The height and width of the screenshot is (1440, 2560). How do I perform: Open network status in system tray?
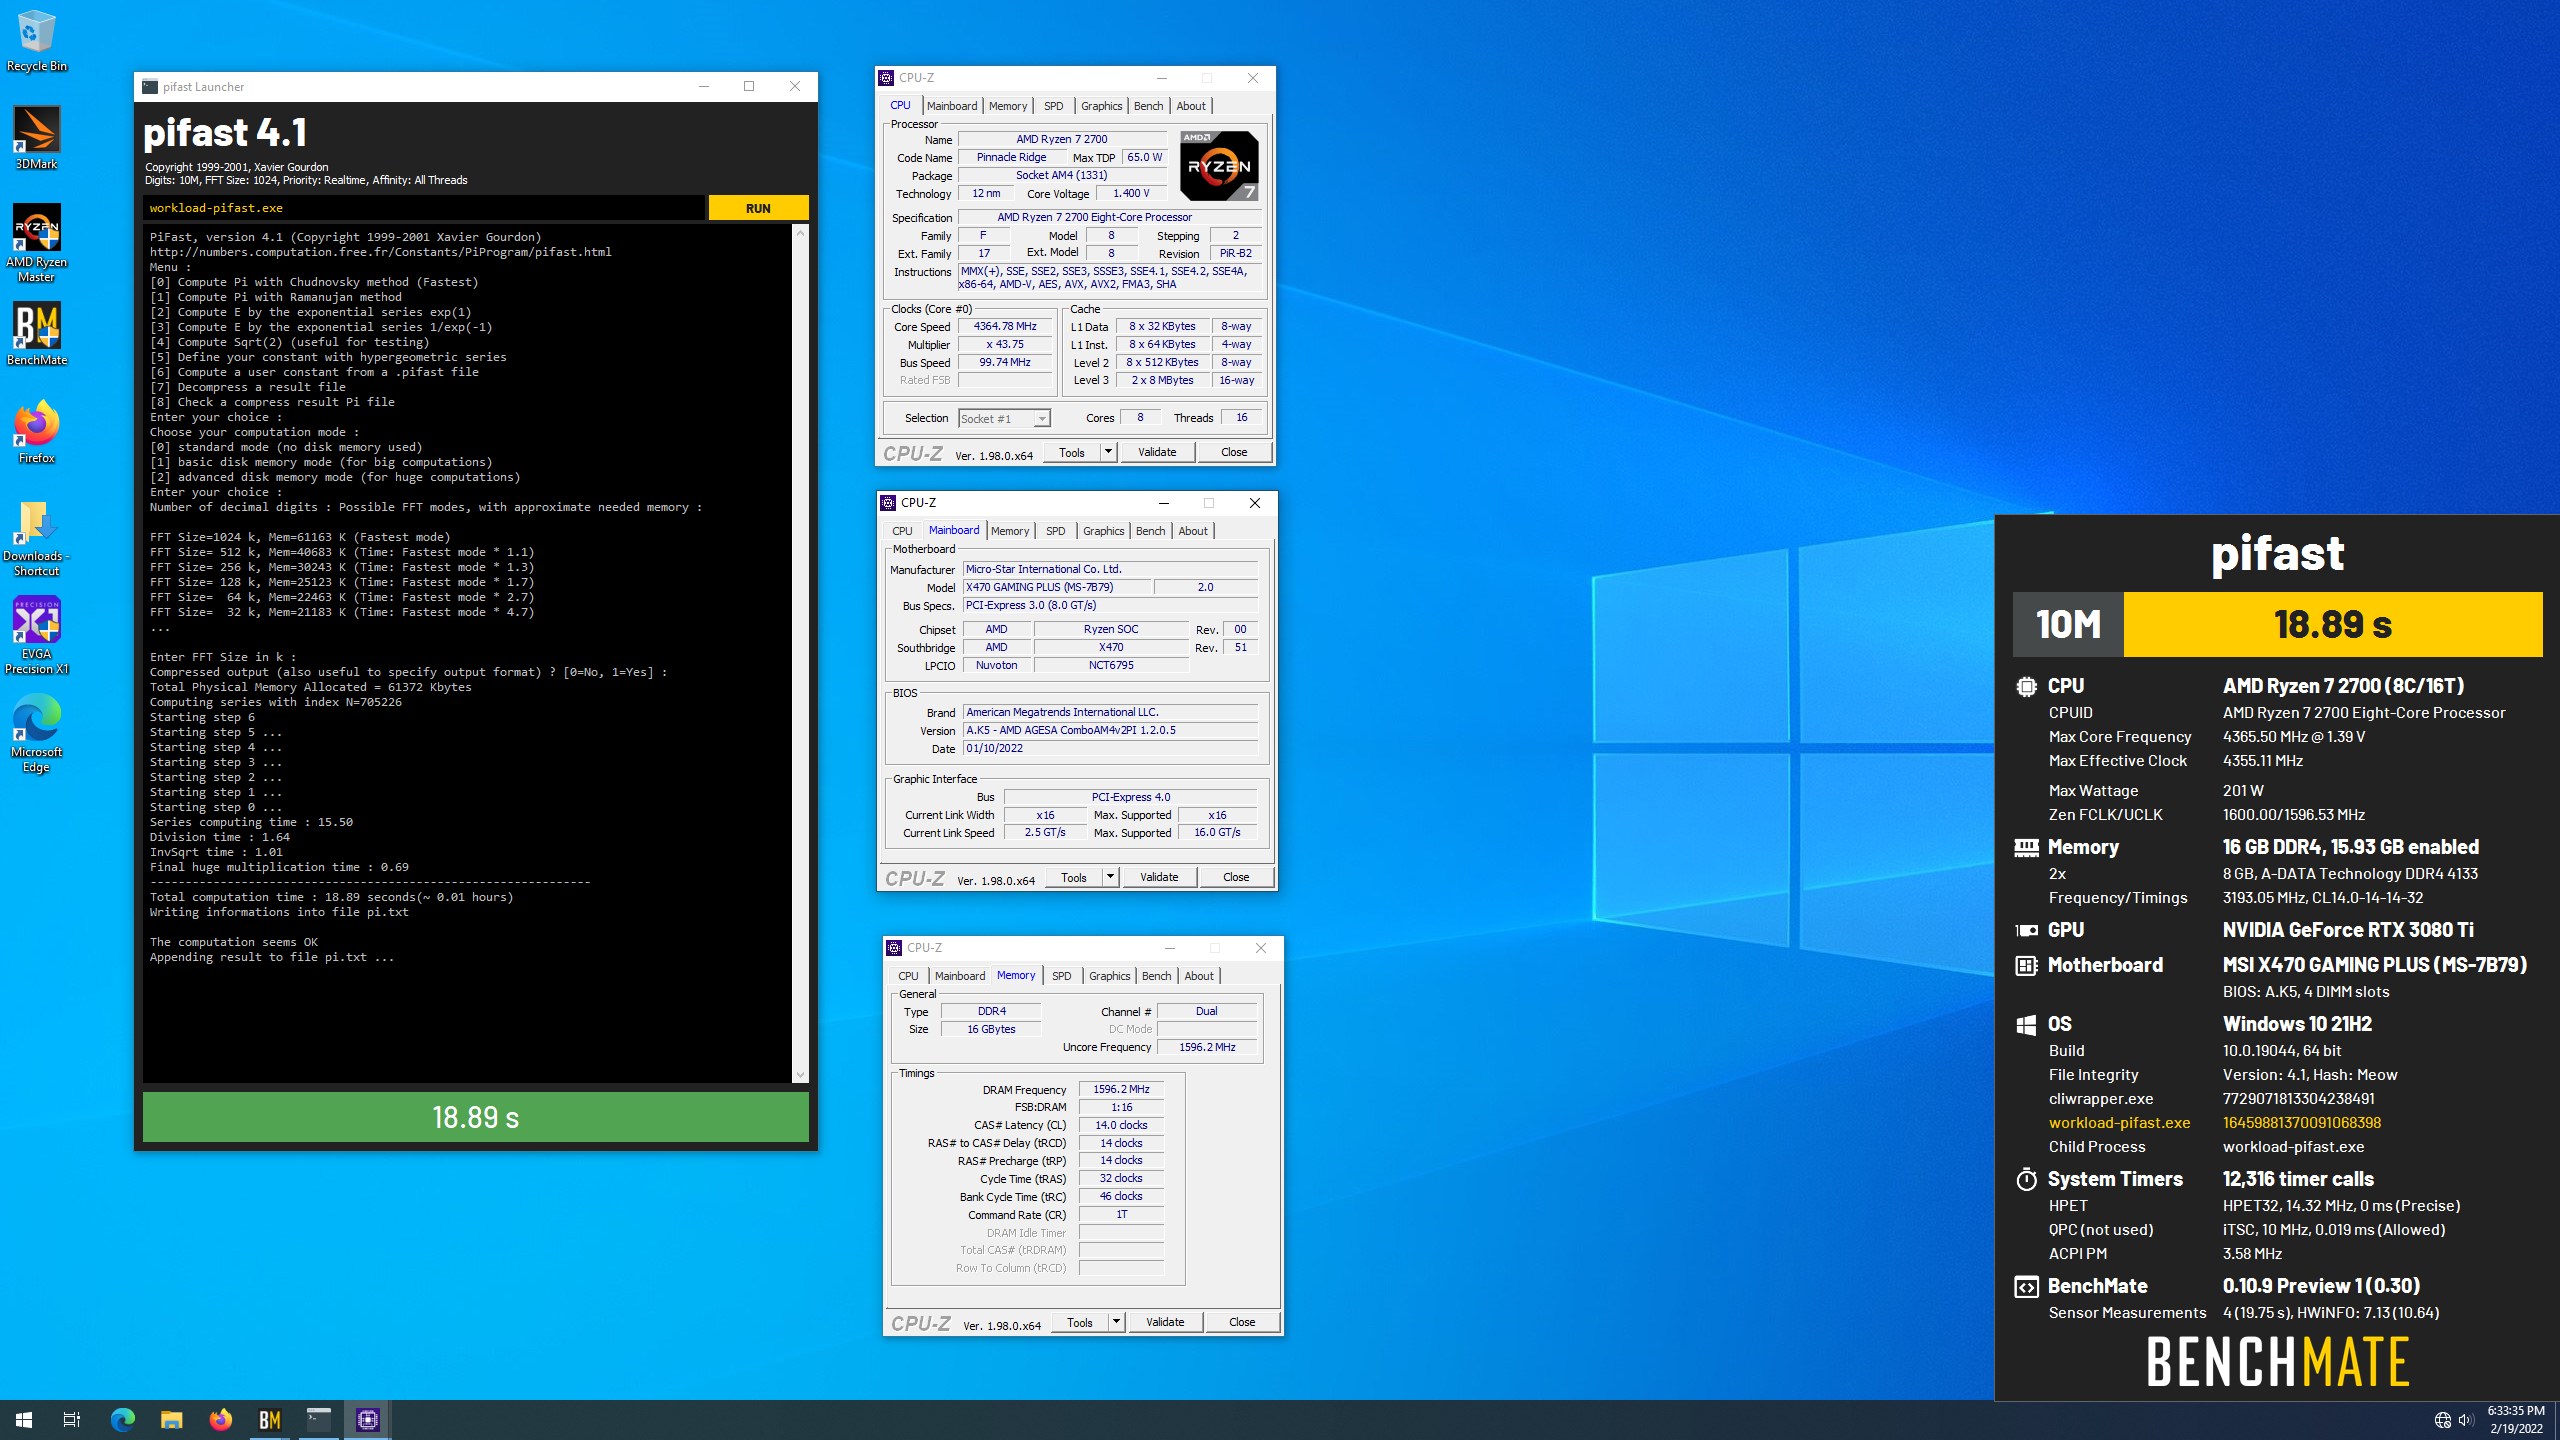(x=2443, y=1420)
